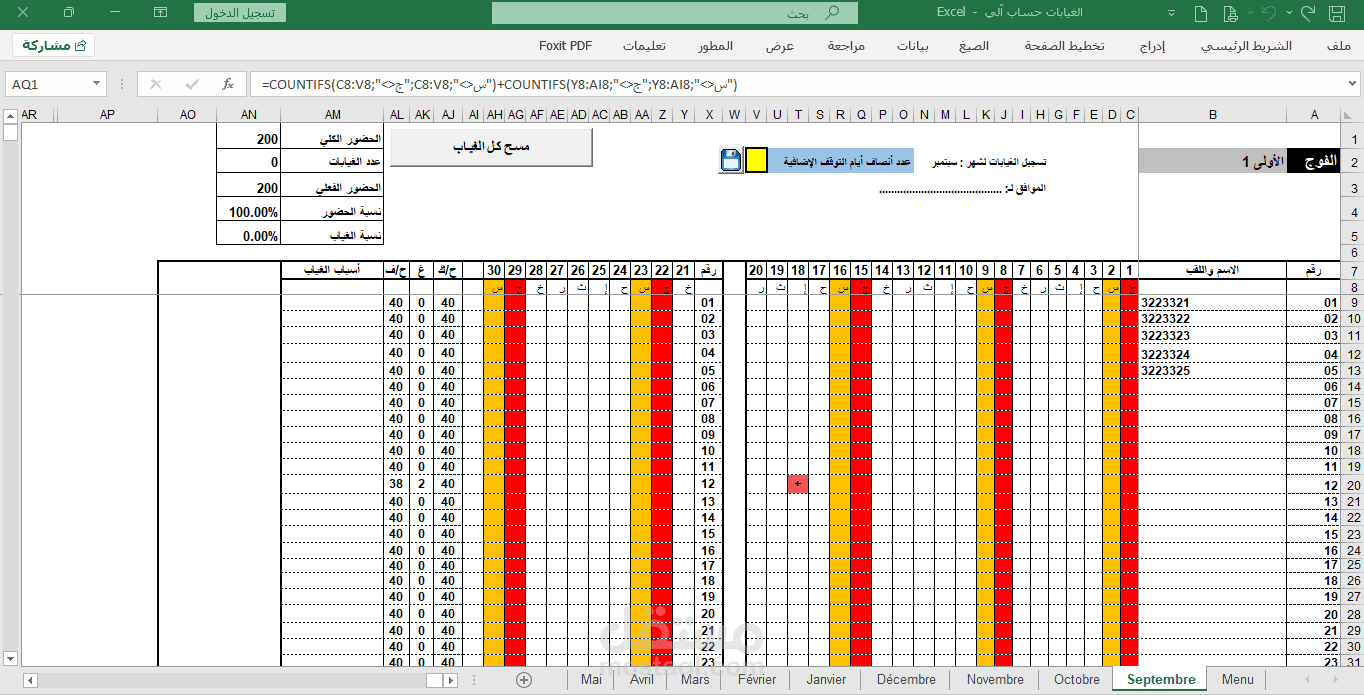Click the أسباب الغياب header cell
Viewport: 1364px width, 695px height.
[x=333, y=270]
